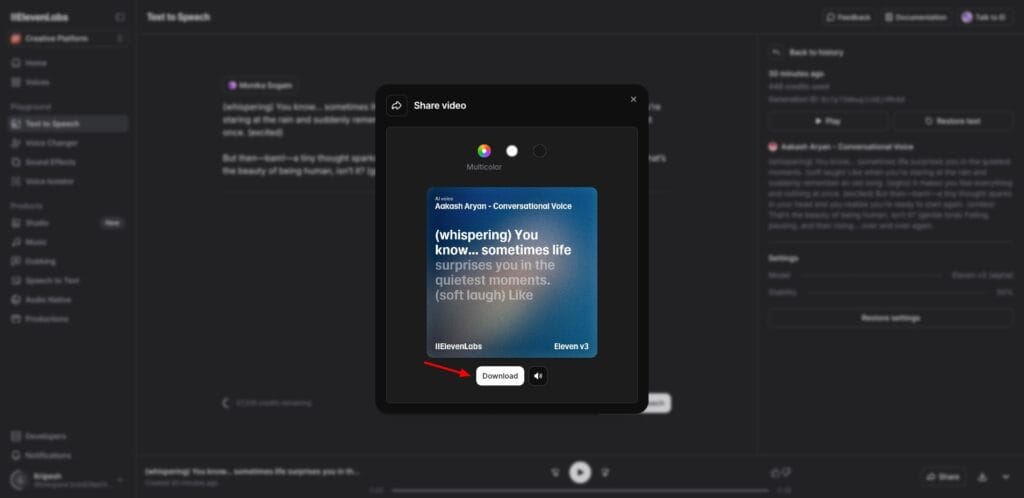Go to Text to Speech in sidebar

coord(68,123)
